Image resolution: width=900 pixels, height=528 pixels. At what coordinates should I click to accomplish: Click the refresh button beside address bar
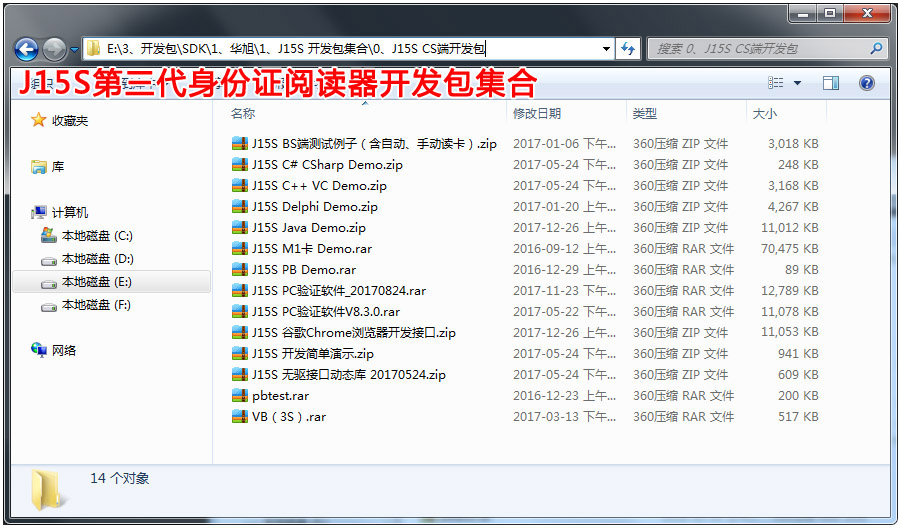point(628,48)
